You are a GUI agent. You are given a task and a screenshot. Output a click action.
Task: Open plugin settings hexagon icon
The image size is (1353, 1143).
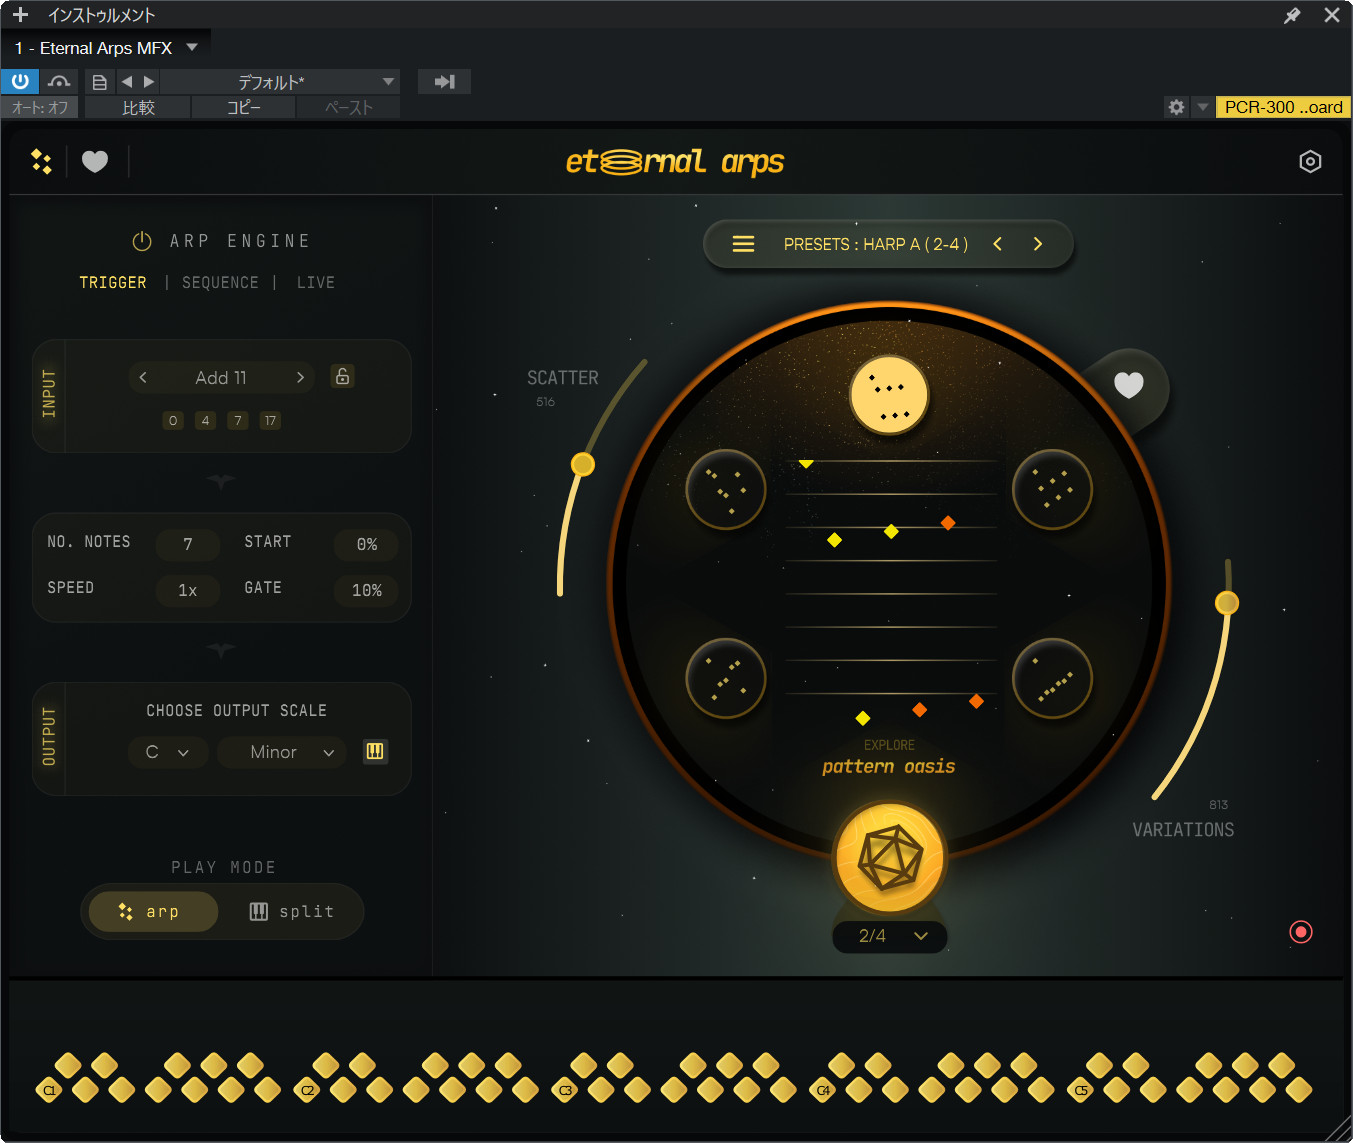click(x=1310, y=161)
